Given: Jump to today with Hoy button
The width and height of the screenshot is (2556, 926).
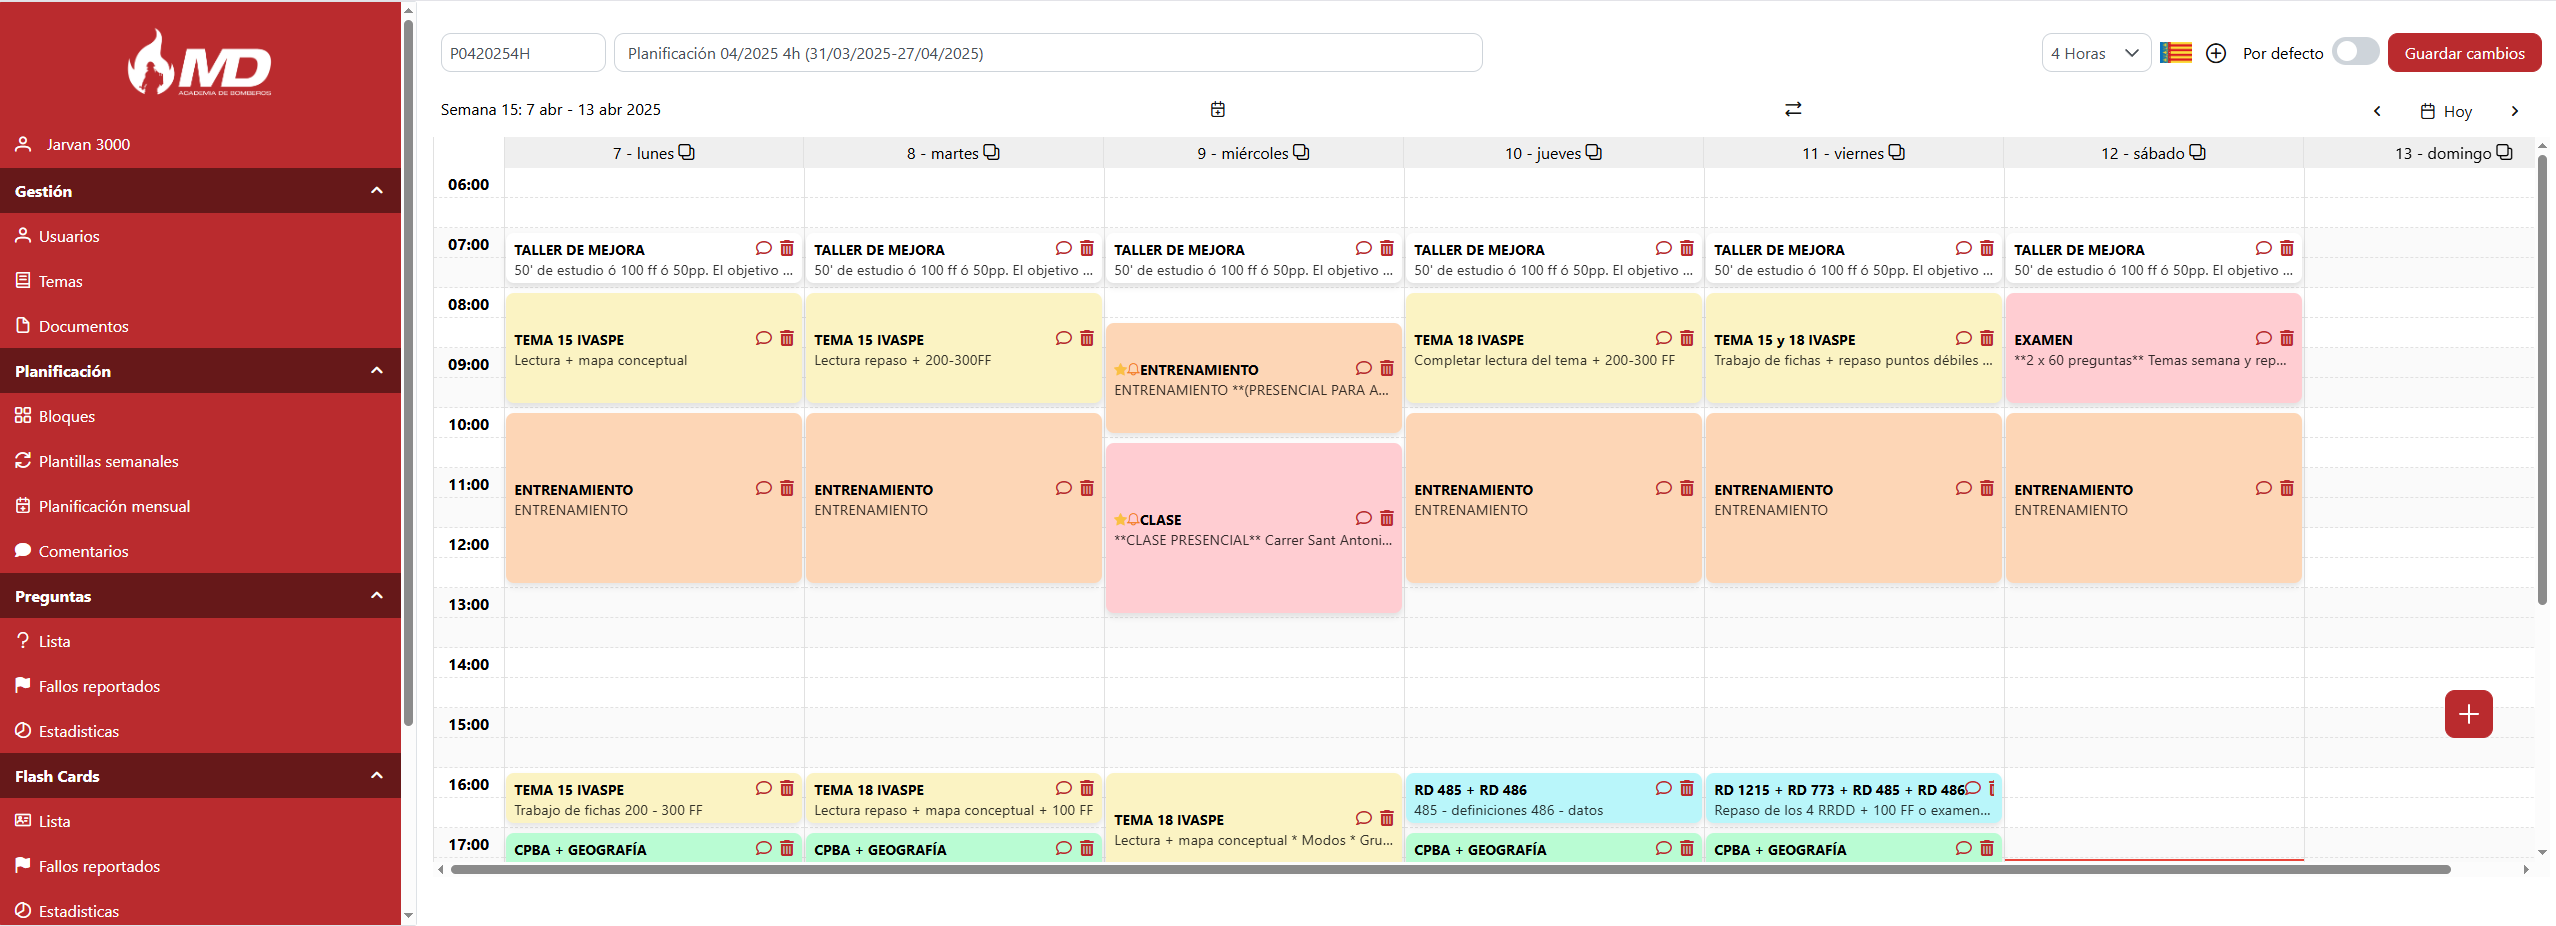Looking at the screenshot, I should pos(2446,111).
